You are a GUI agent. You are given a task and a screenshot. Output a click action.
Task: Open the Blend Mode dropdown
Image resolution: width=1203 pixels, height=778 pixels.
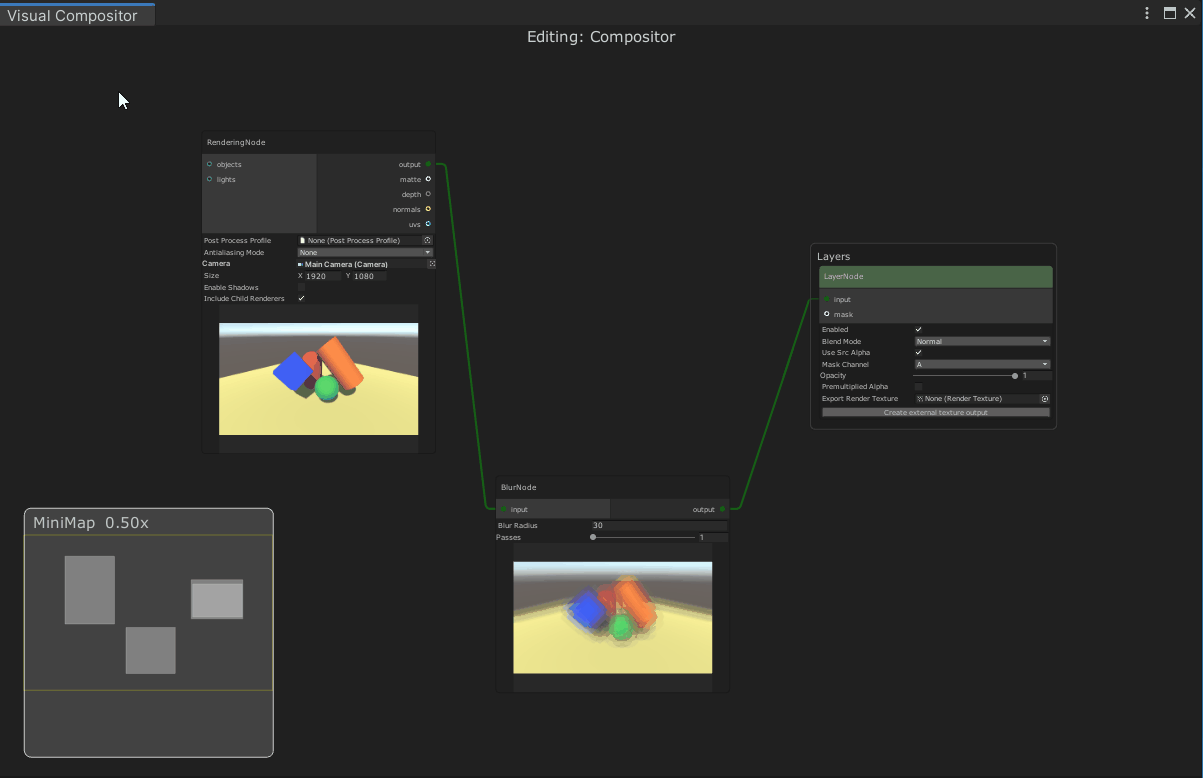point(982,341)
